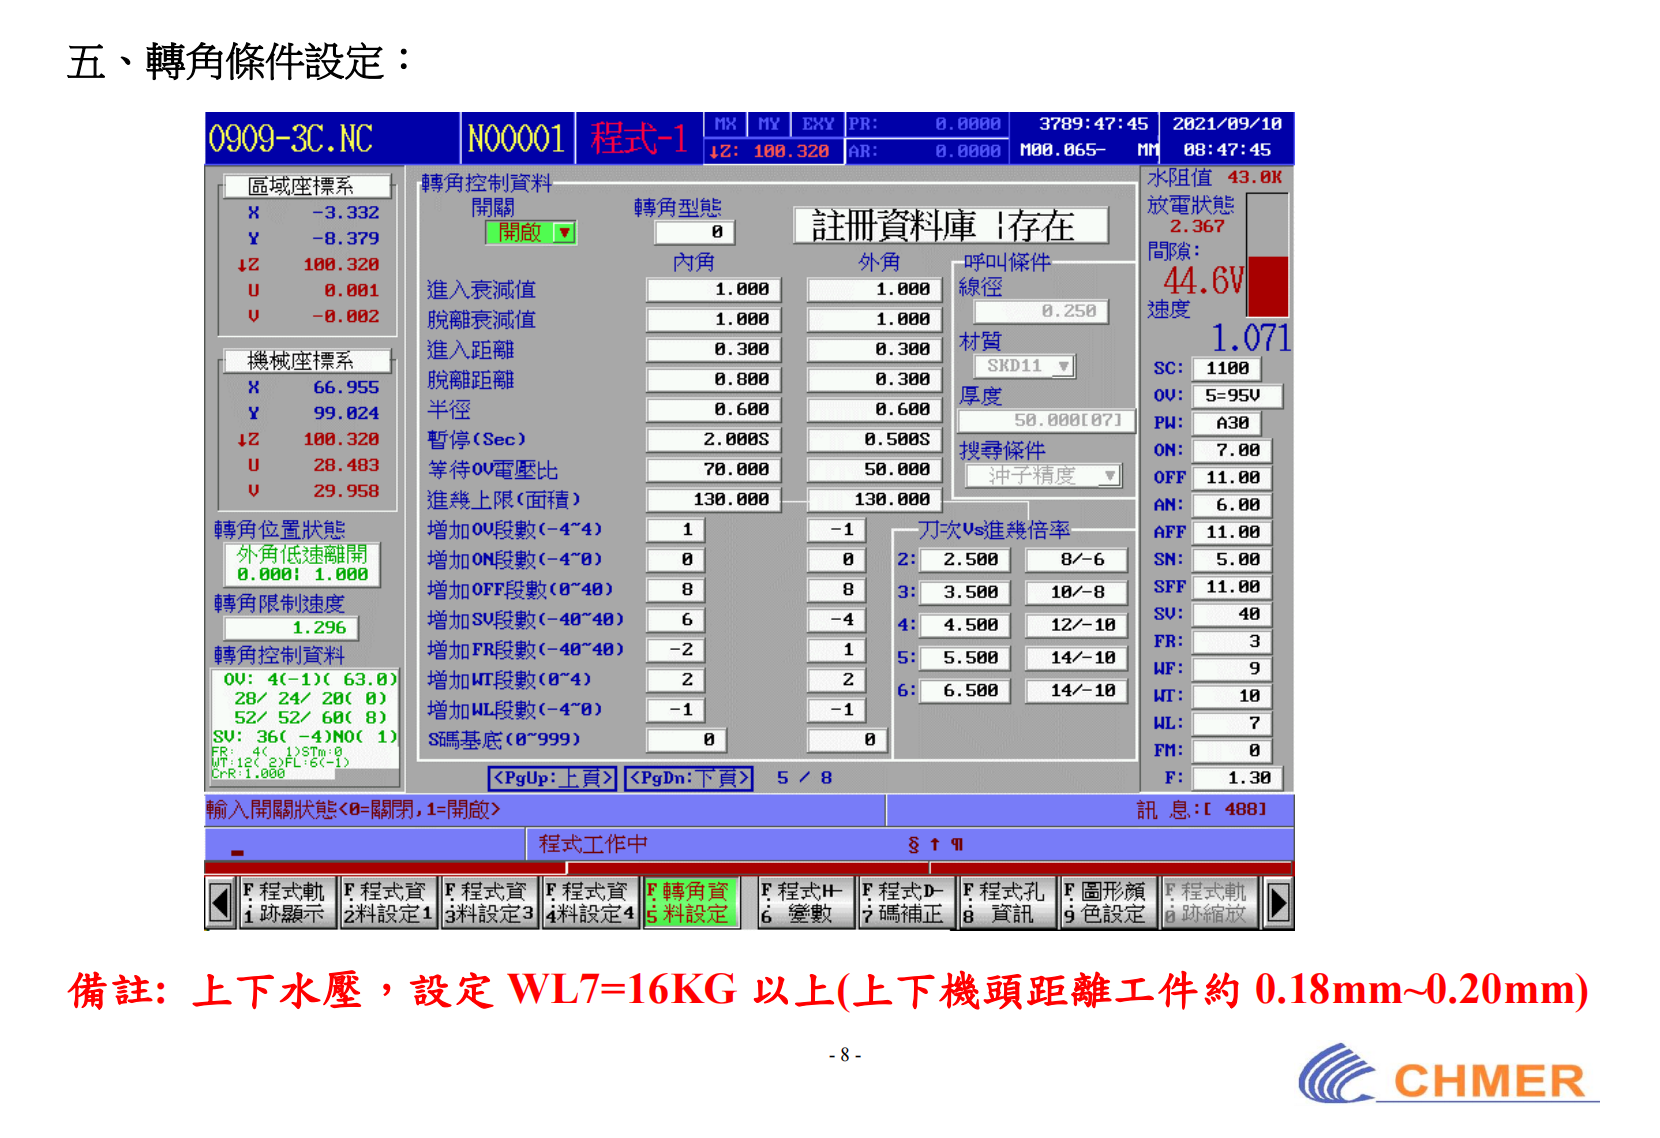Image resolution: width=1660 pixels, height=1138 pixels.
Task: Open the F6 程式H-變數 tab
Action: pos(805,903)
